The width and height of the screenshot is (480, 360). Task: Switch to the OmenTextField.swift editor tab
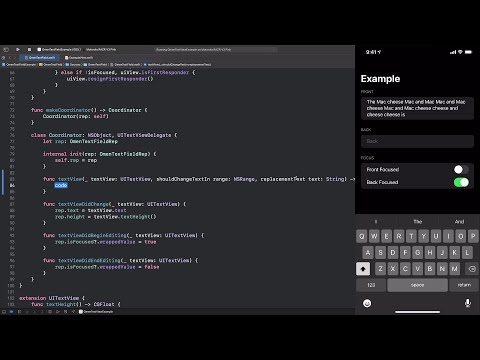click(x=40, y=57)
